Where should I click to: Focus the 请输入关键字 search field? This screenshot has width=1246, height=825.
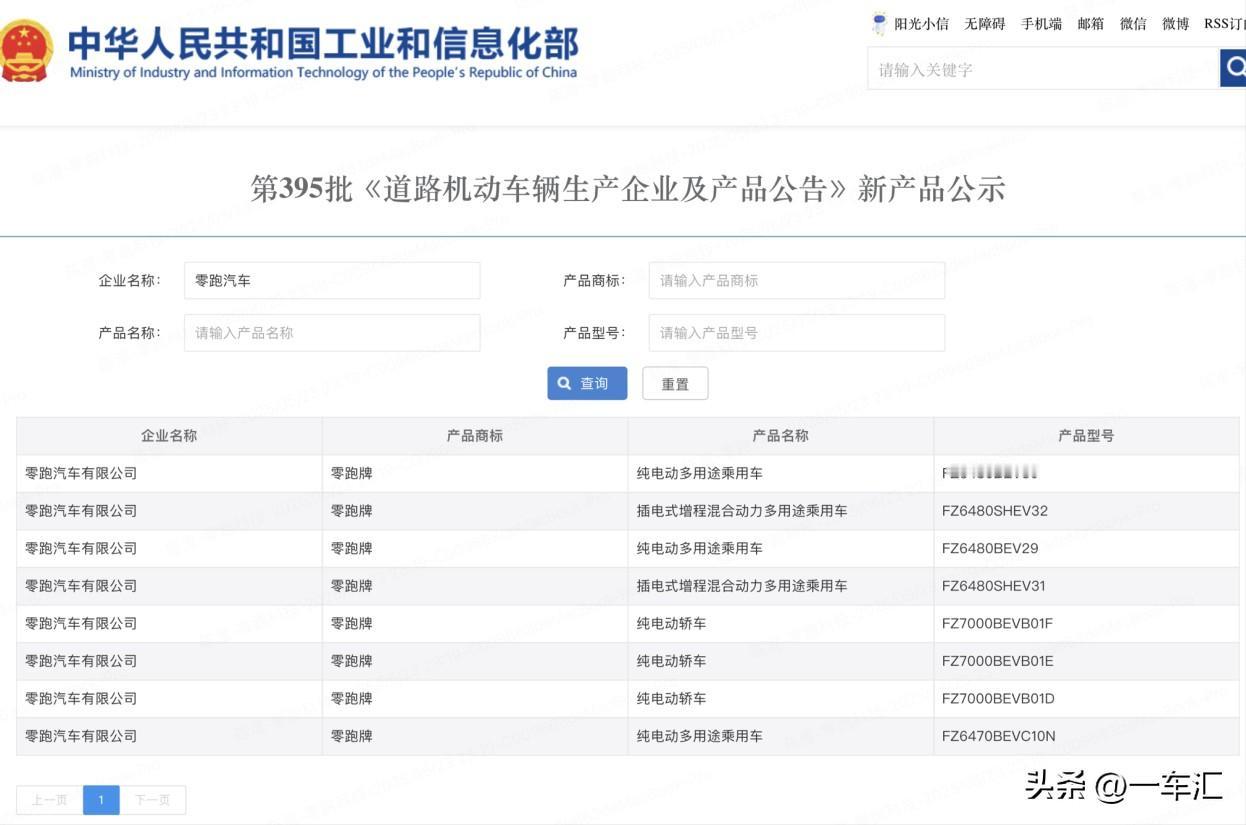tap(1043, 69)
